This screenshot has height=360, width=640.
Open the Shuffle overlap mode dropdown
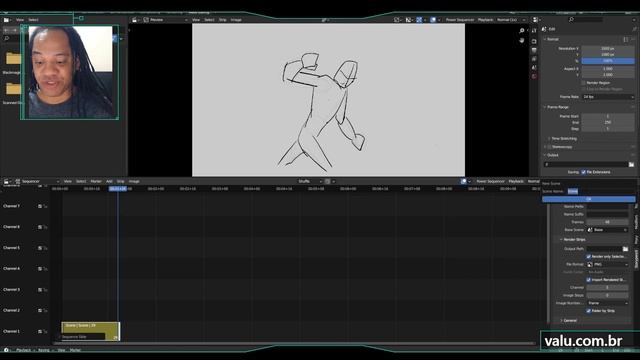coord(310,181)
